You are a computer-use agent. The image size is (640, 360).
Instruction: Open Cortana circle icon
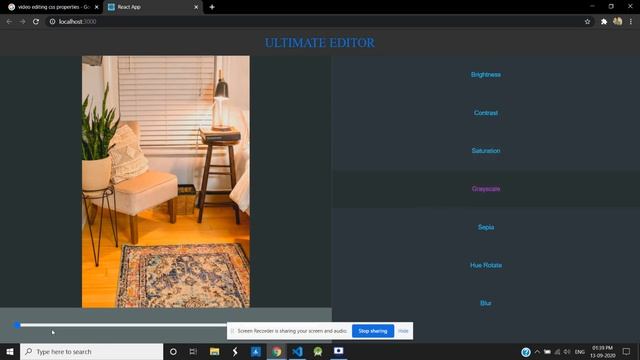173,351
